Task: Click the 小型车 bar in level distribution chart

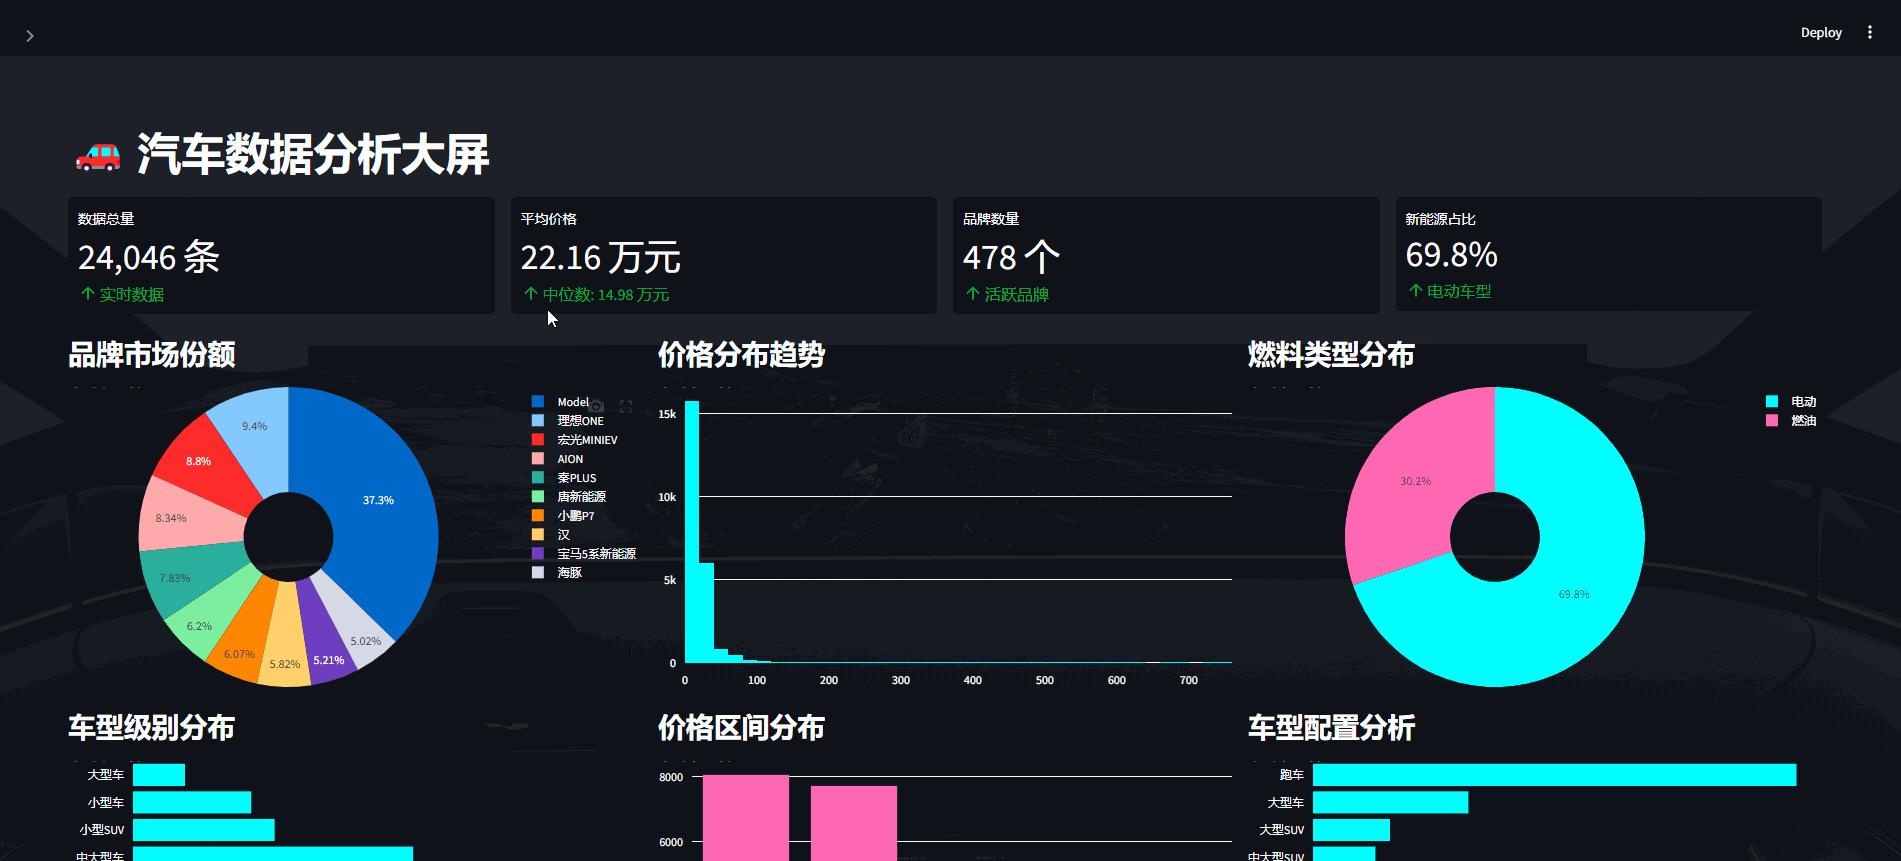Action: 192,803
